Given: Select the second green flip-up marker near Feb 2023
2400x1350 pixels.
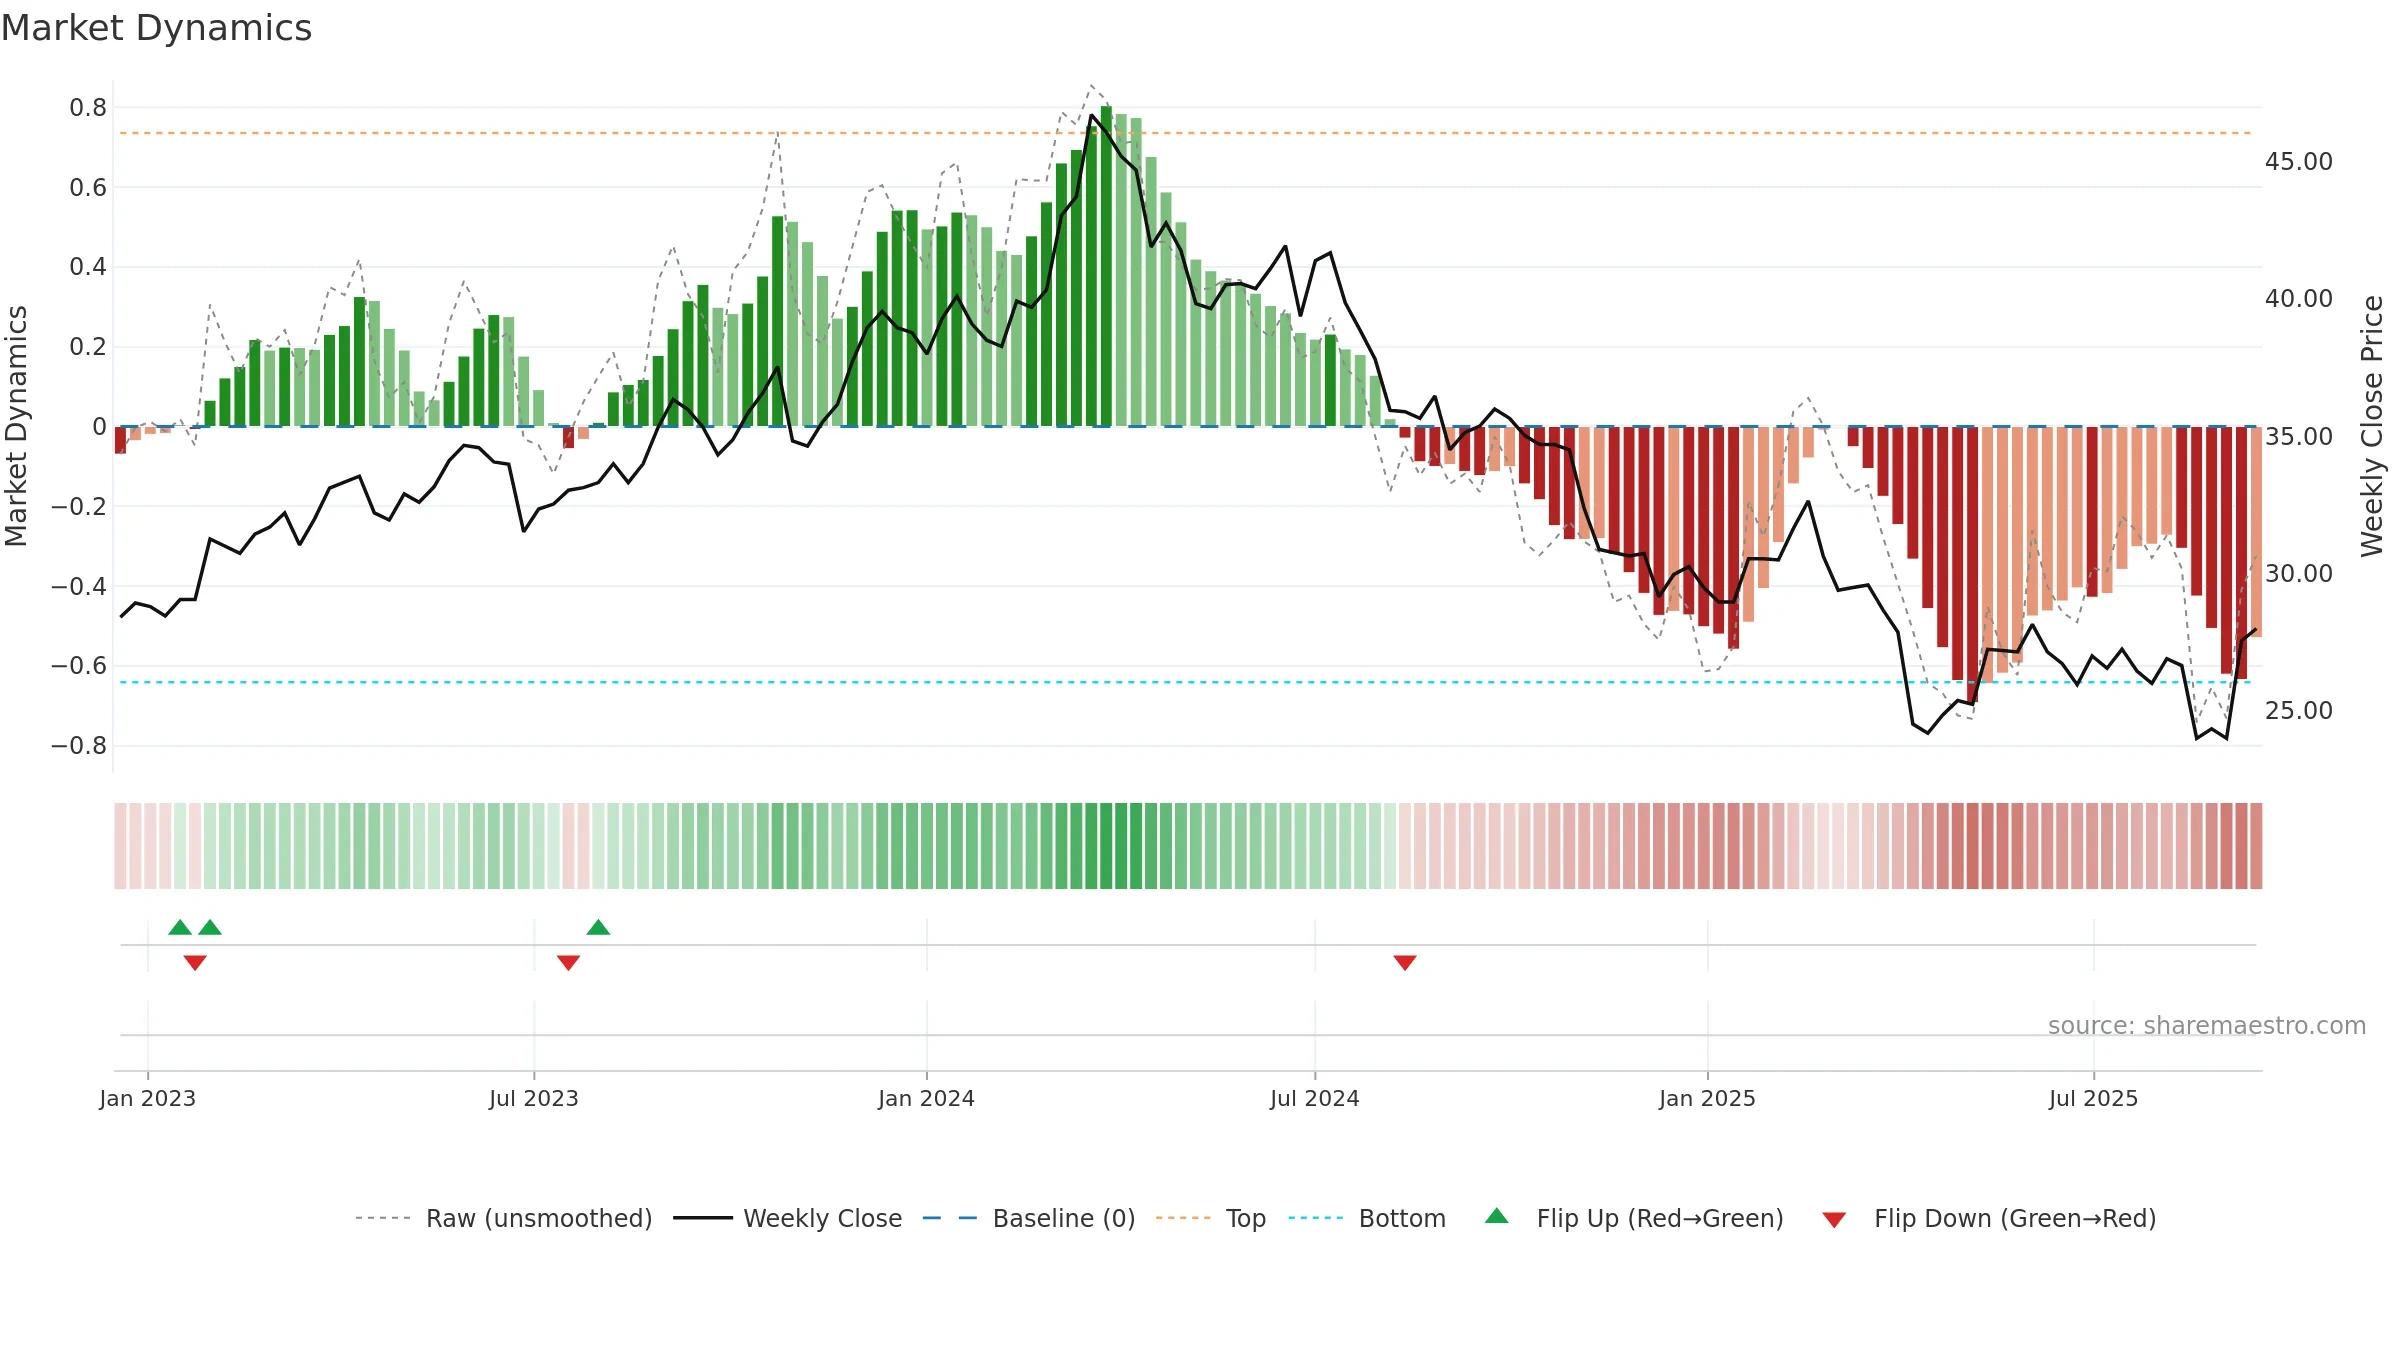Looking at the screenshot, I should (x=210, y=927).
